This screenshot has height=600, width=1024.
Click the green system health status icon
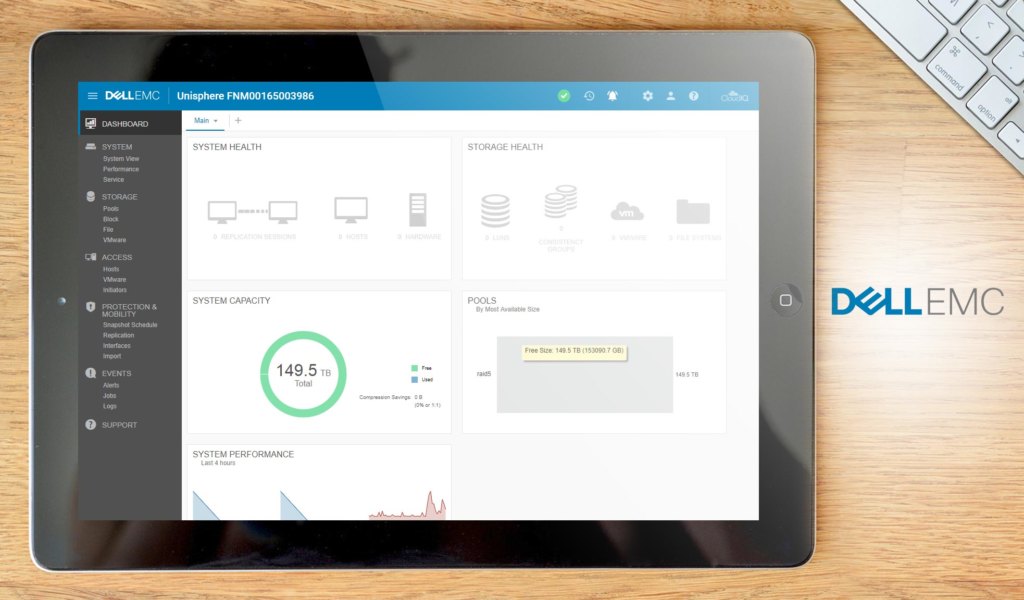(564, 96)
